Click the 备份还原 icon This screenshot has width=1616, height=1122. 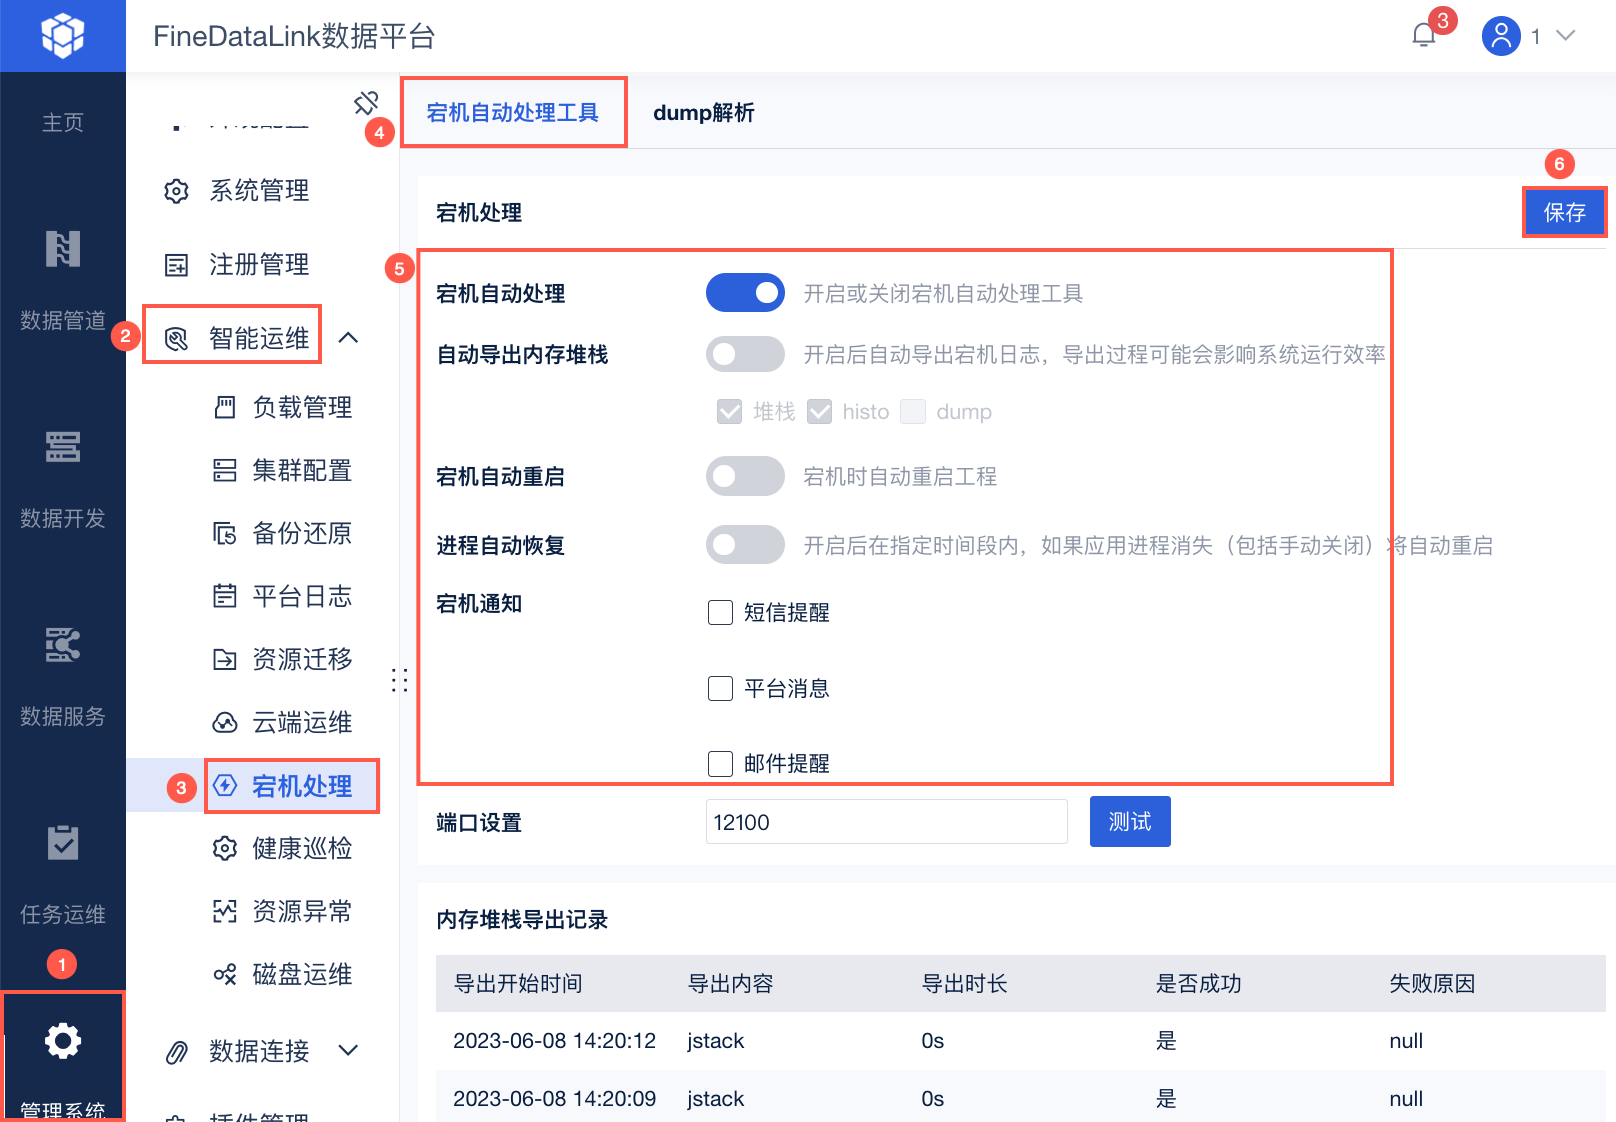click(225, 533)
